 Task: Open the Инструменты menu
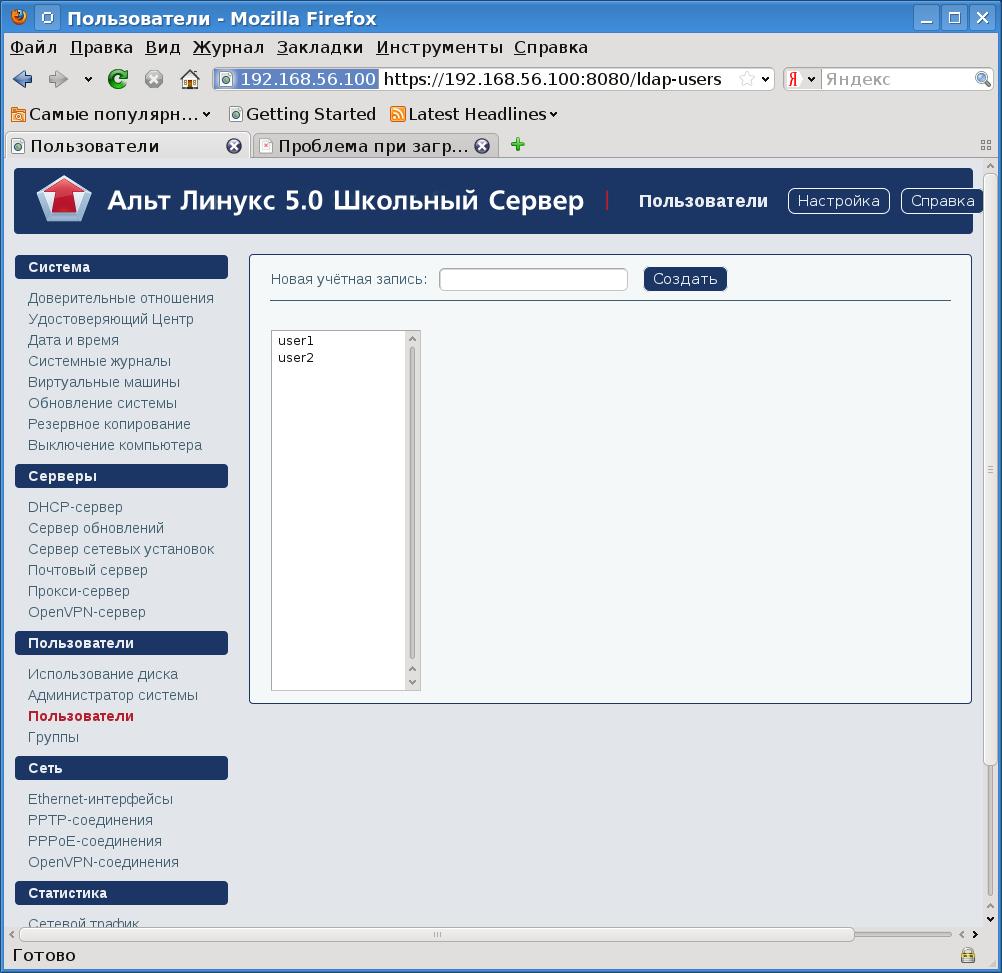point(439,47)
